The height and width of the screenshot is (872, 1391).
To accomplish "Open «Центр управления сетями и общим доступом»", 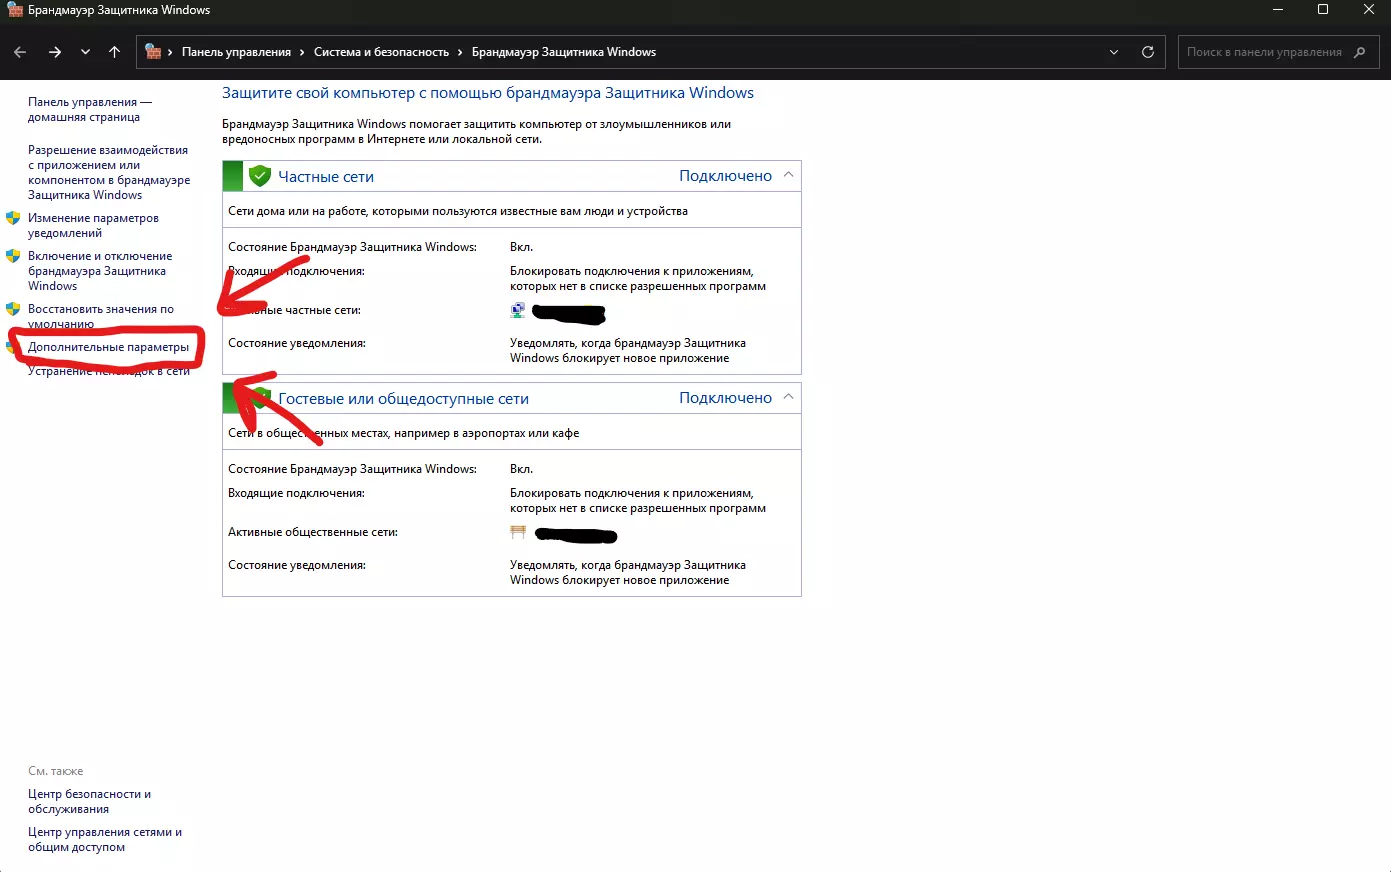I will tap(105, 839).
